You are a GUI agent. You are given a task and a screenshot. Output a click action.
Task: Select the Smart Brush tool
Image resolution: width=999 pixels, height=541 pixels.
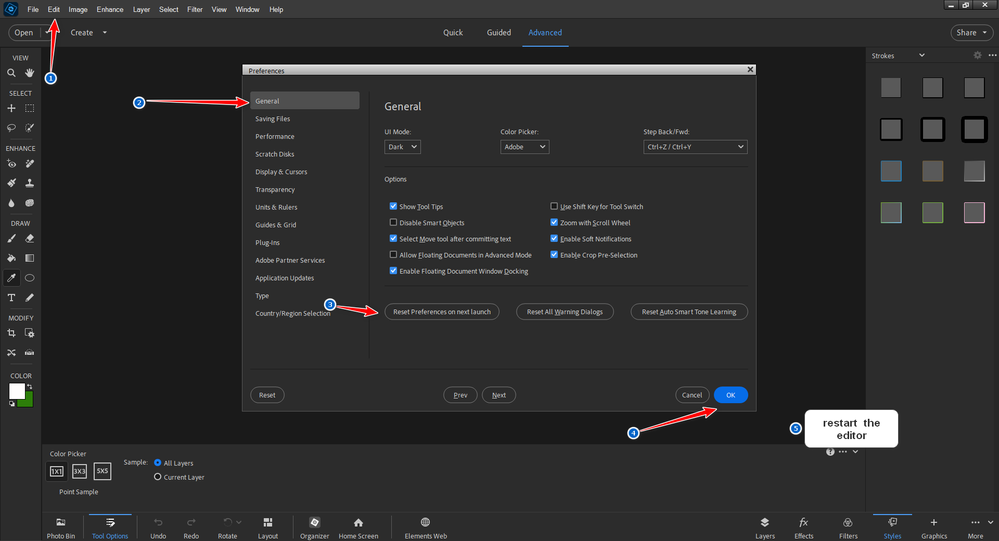pyautogui.click(x=11, y=183)
